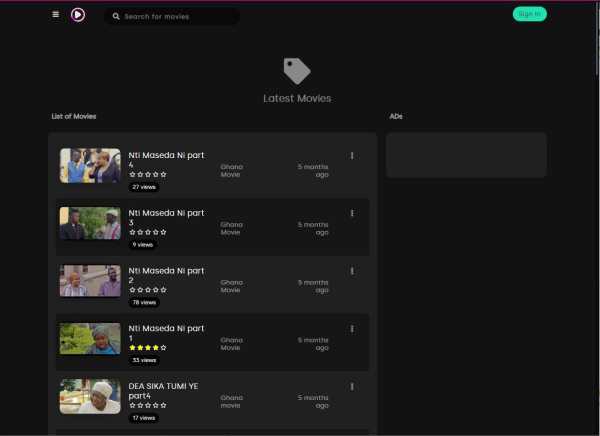This screenshot has width=600, height=436.
Task: Click the Latest Movies tag icon
Action: coord(297,71)
